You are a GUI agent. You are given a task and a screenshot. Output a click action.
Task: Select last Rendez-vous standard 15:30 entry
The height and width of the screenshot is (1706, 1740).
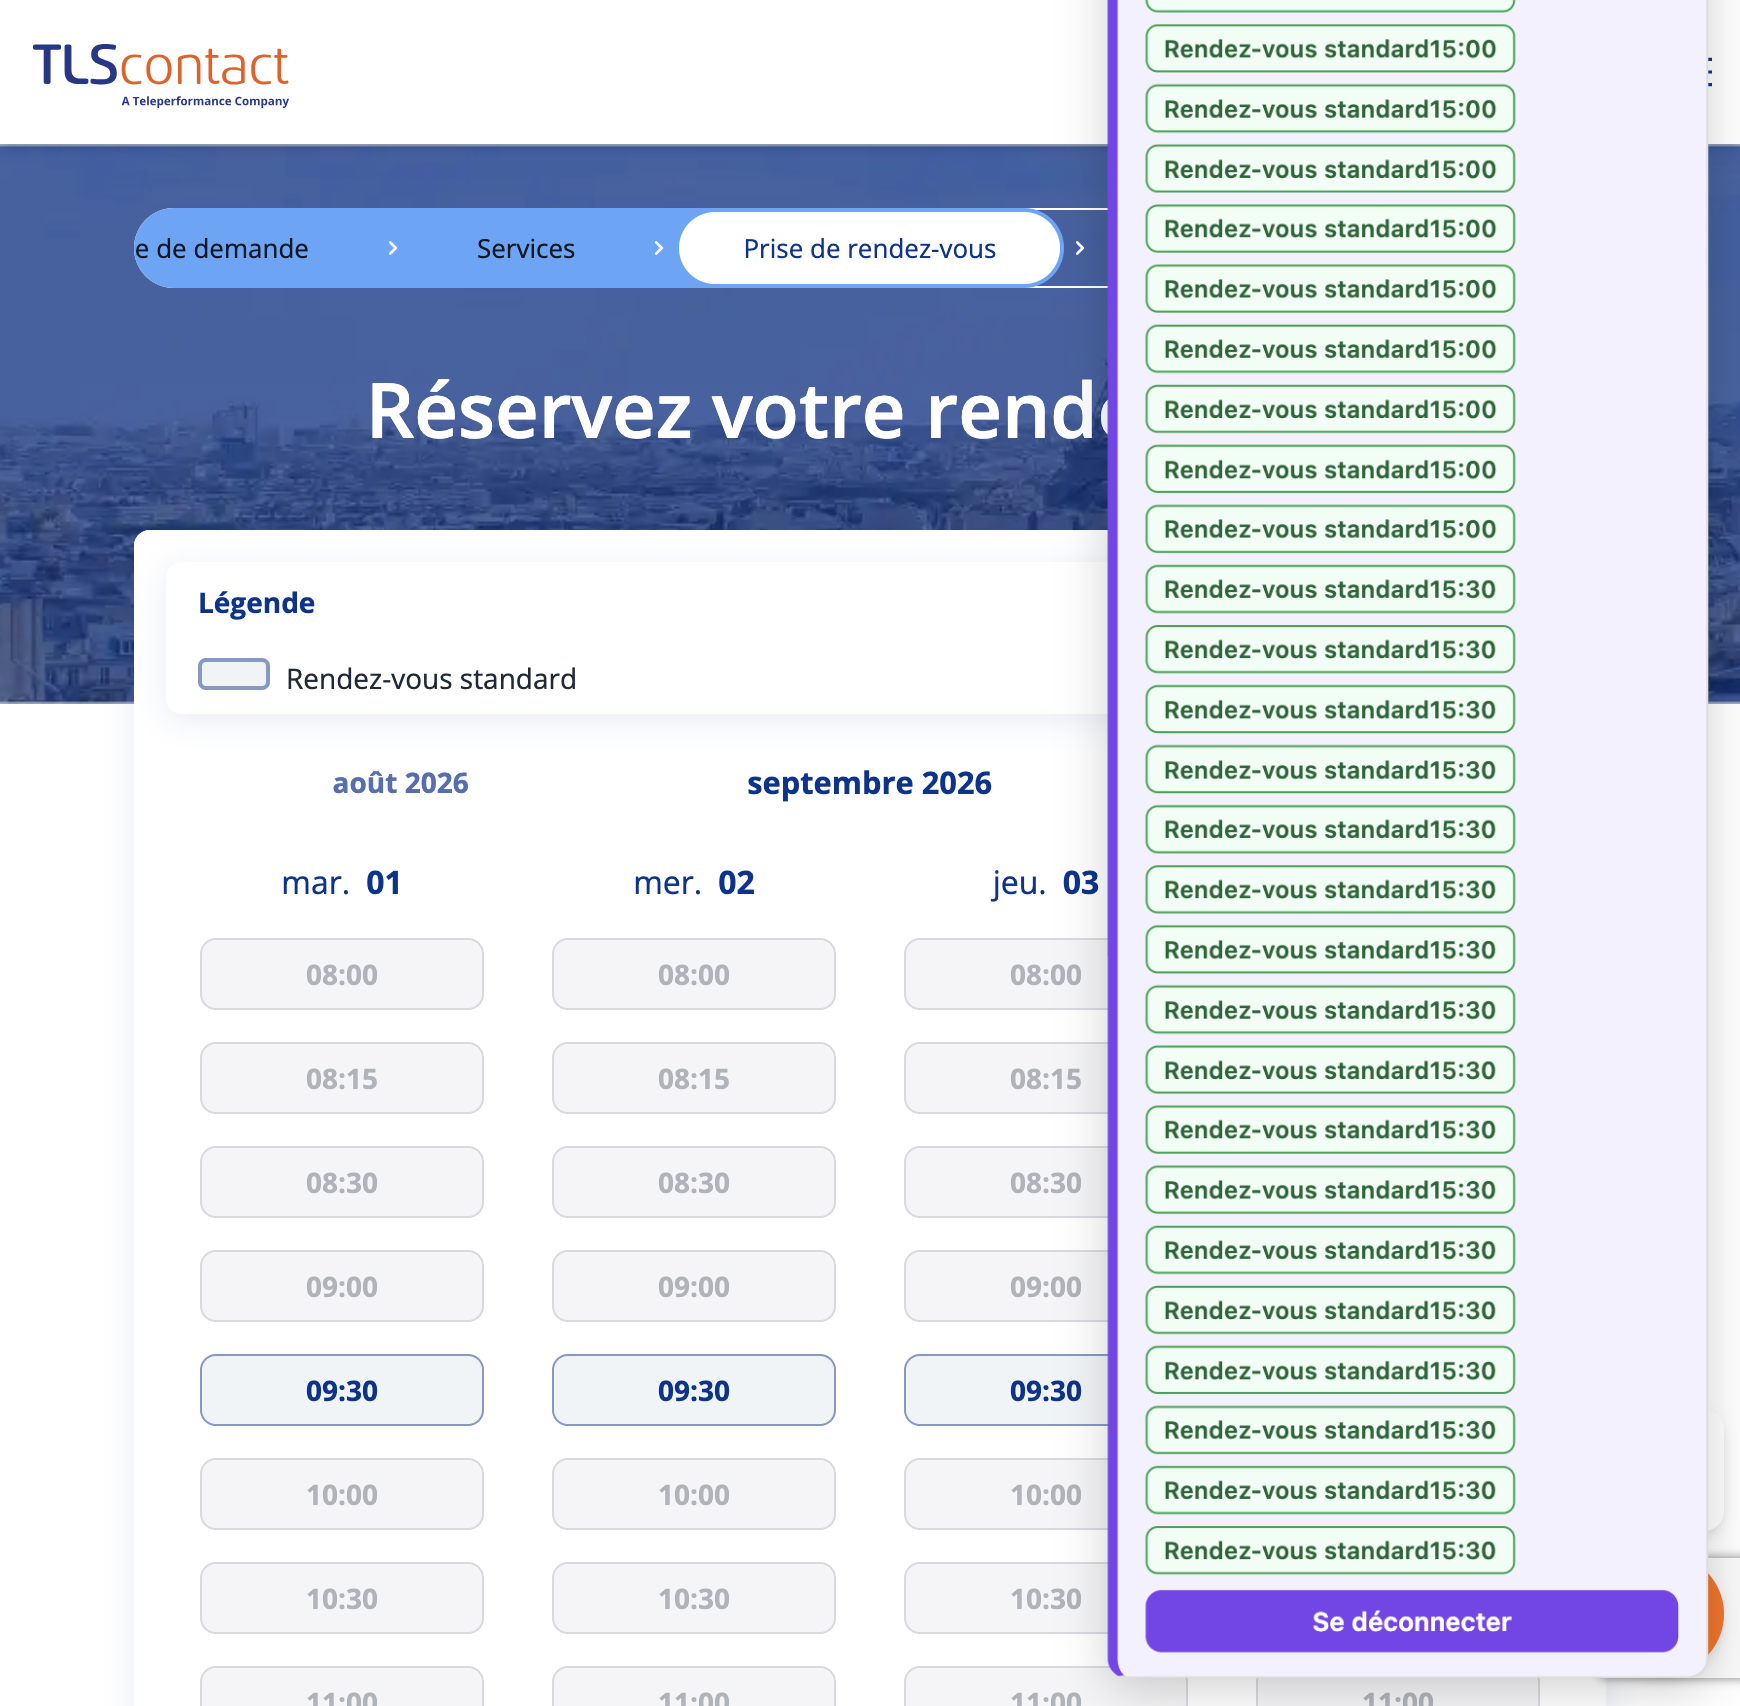click(1330, 1550)
